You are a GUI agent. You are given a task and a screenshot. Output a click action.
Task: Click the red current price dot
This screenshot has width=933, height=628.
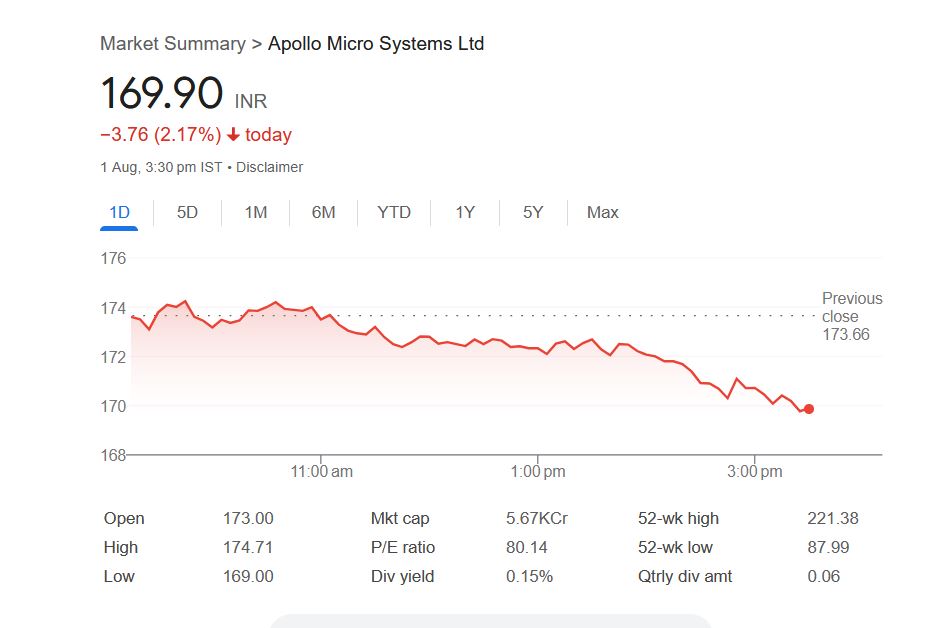809,409
